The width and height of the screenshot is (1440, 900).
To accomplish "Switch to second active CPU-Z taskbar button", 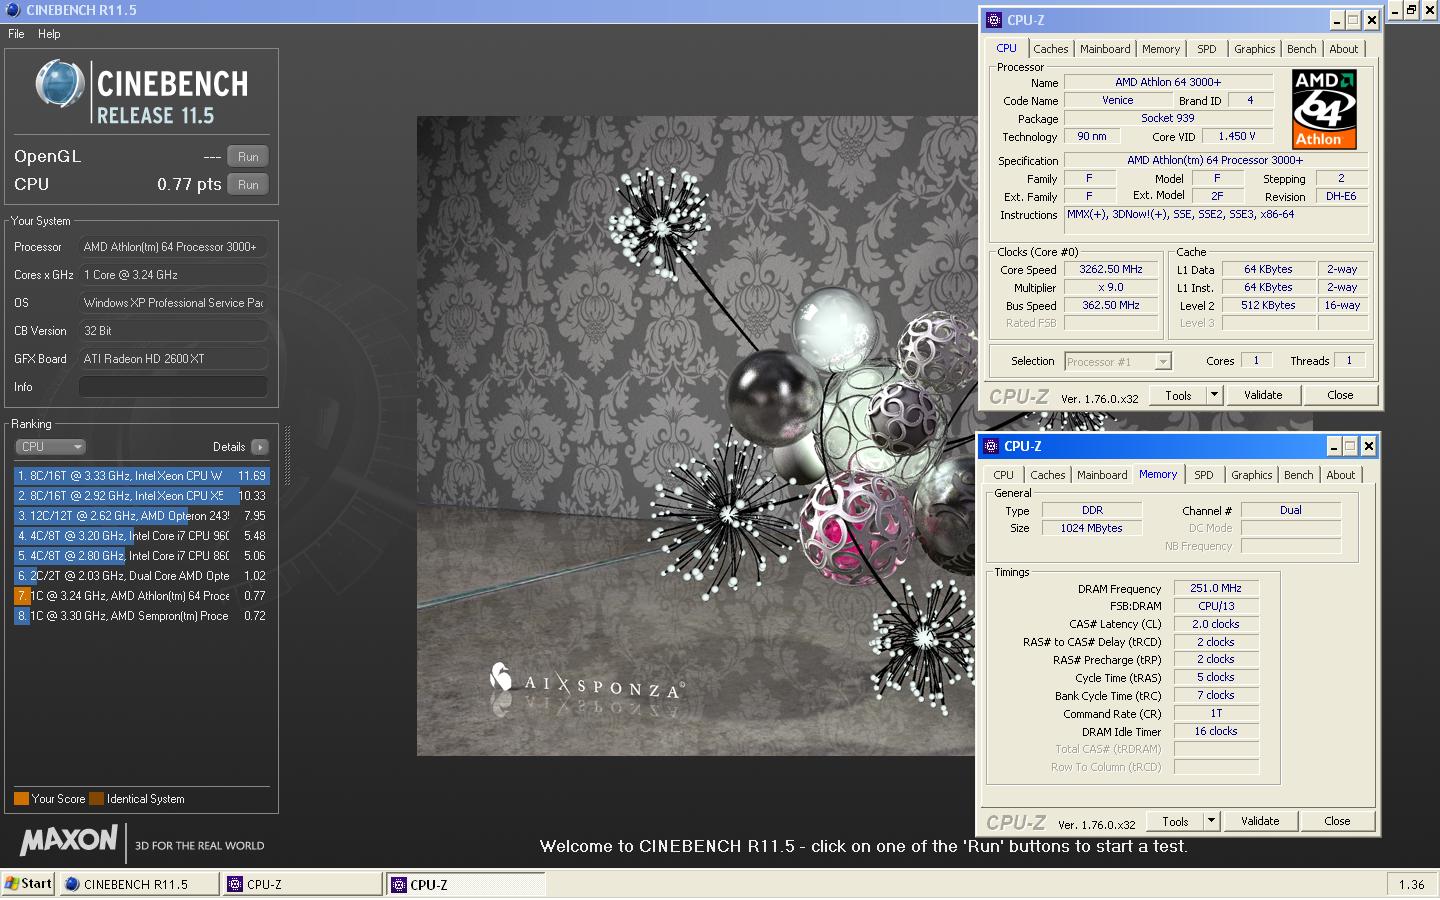I will coord(466,885).
